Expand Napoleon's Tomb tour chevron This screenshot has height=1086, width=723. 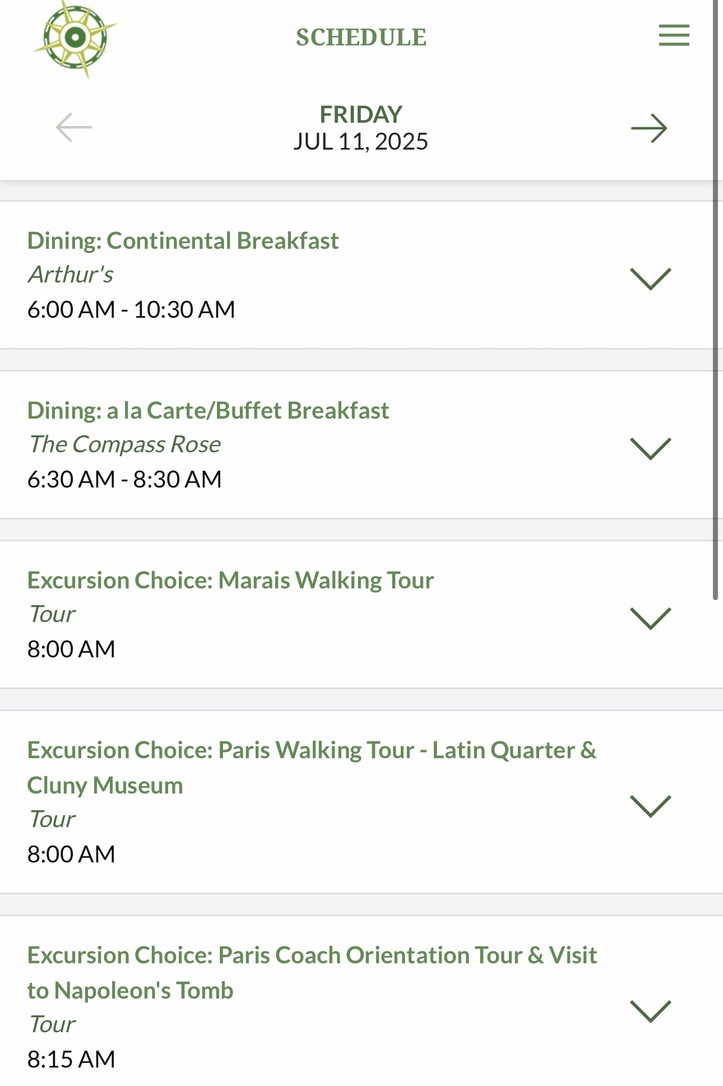[x=650, y=1010]
